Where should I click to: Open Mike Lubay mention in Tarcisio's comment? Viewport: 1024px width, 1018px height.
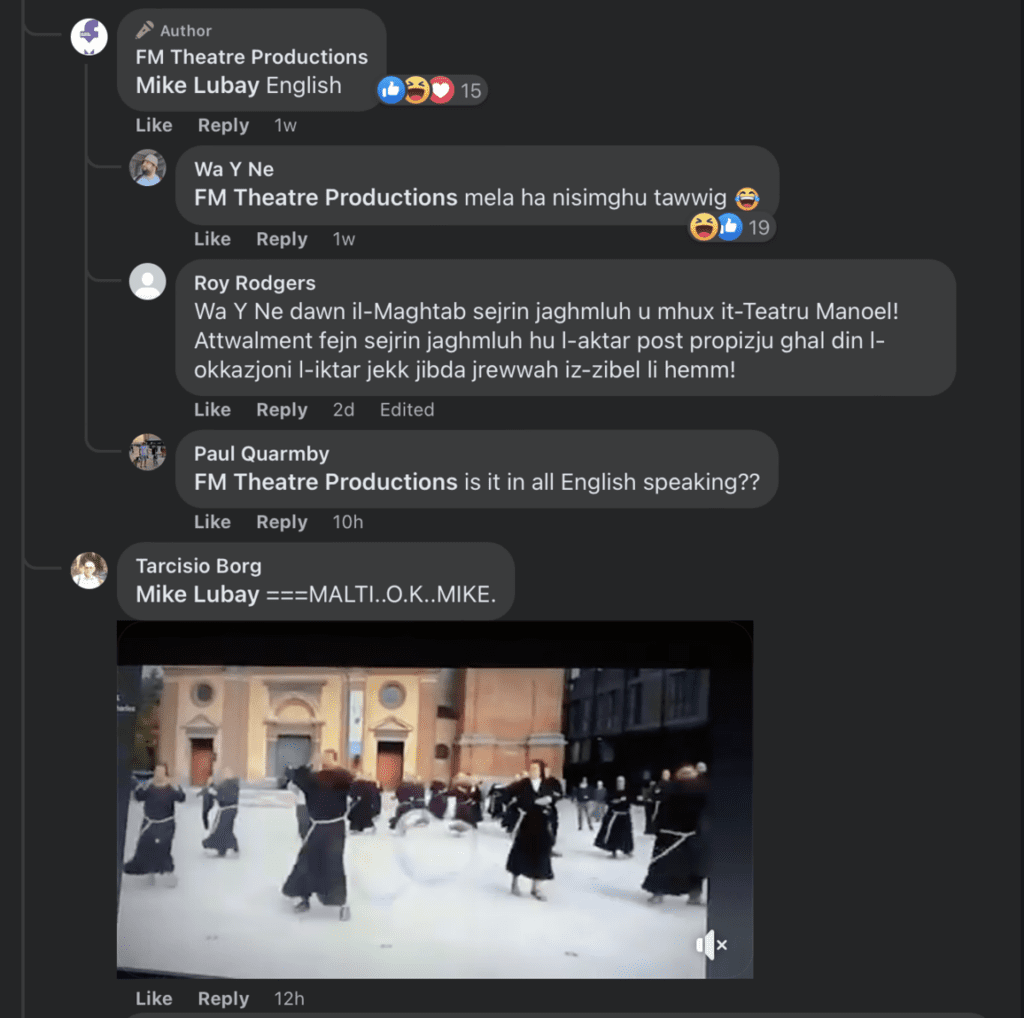coord(197,594)
